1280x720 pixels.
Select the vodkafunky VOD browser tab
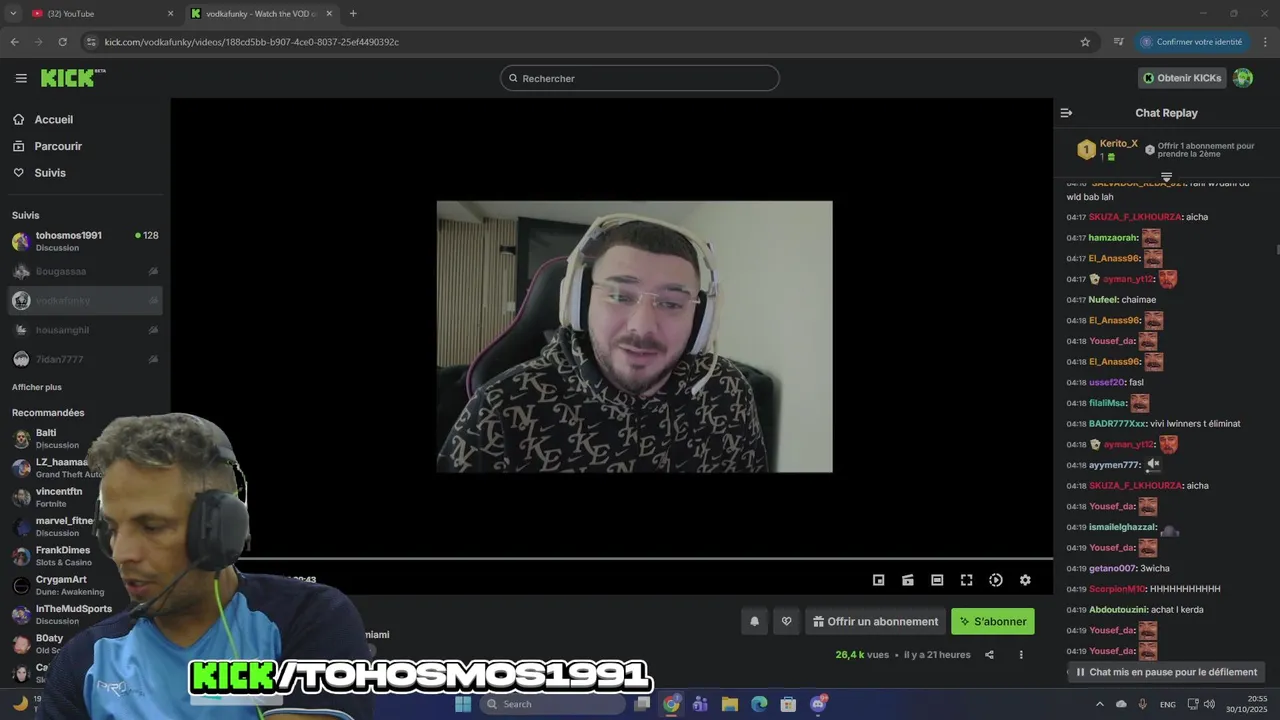point(262,14)
